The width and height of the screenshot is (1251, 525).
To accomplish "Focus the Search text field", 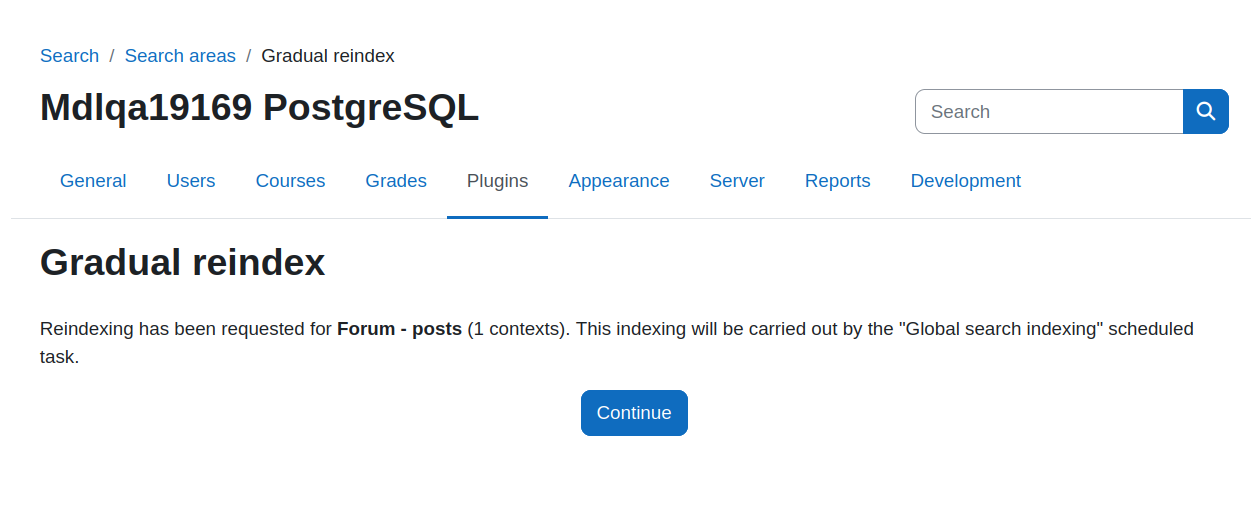I will pyautogui.click(x=1049, y=111).
